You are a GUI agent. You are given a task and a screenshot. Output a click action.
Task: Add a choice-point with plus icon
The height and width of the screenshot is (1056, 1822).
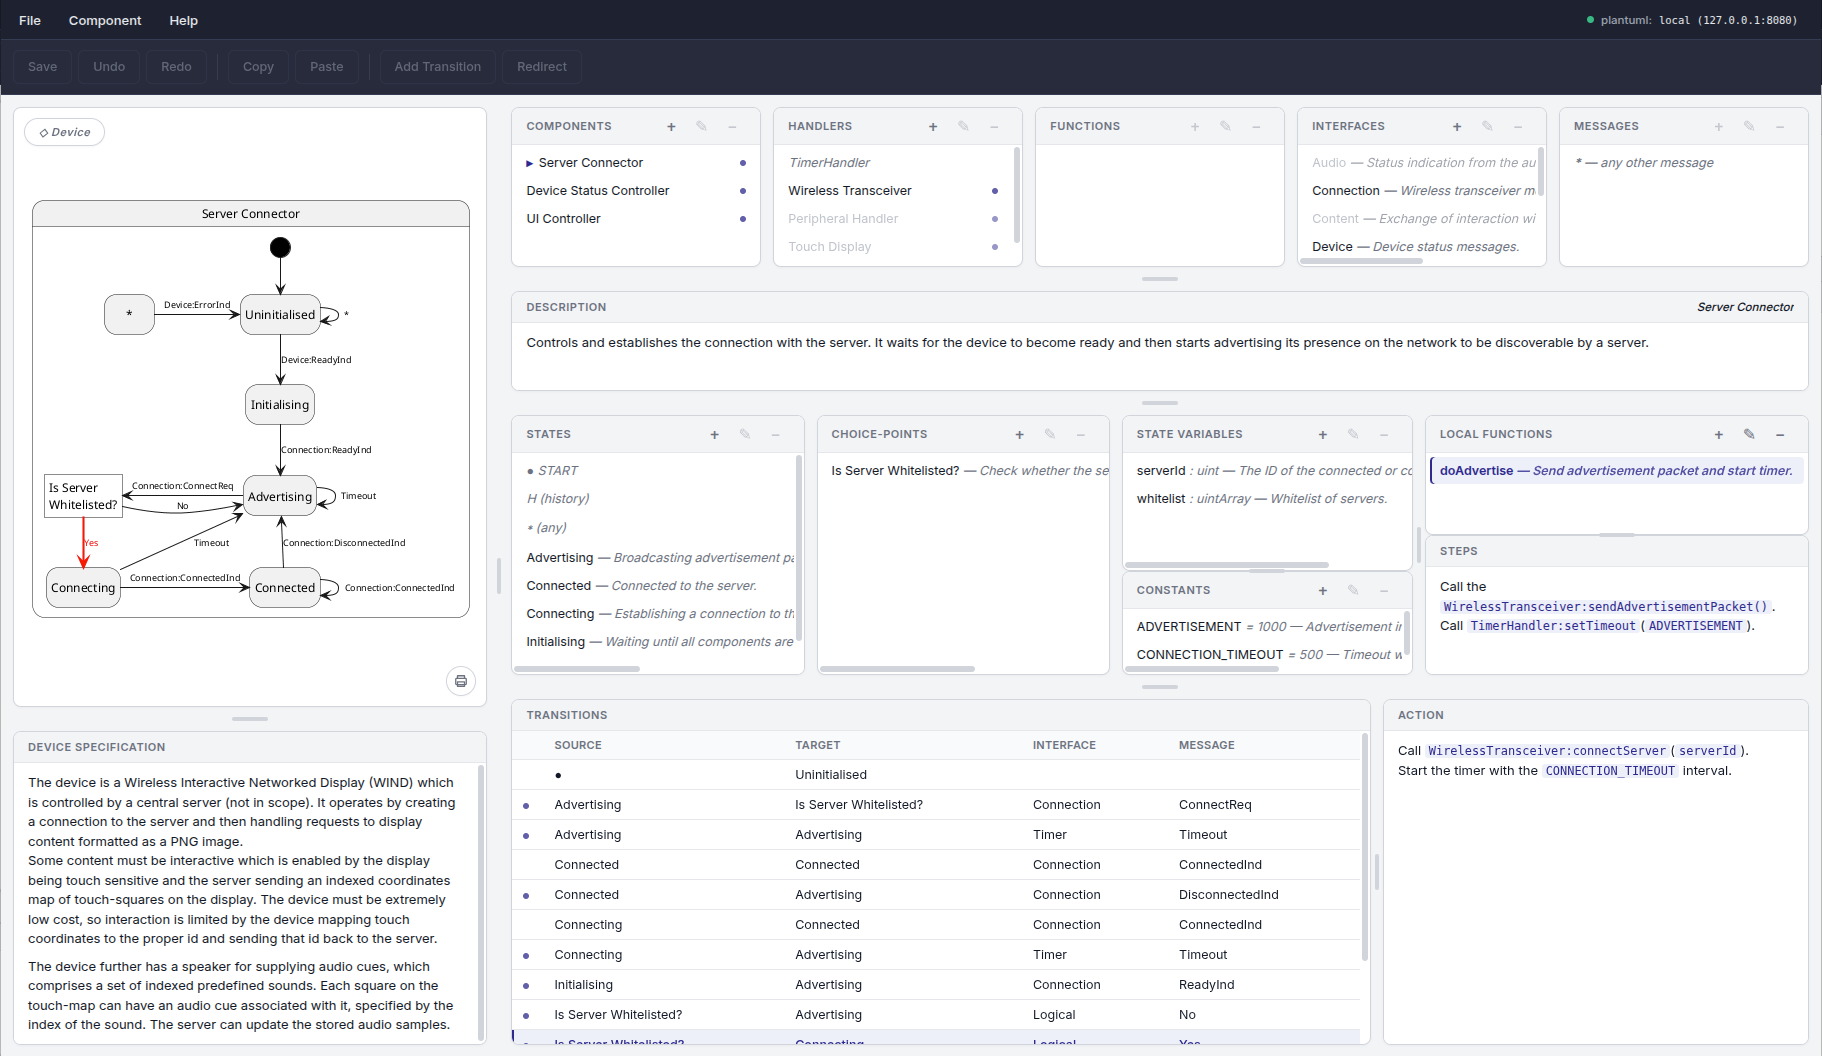pos(1019,435)
